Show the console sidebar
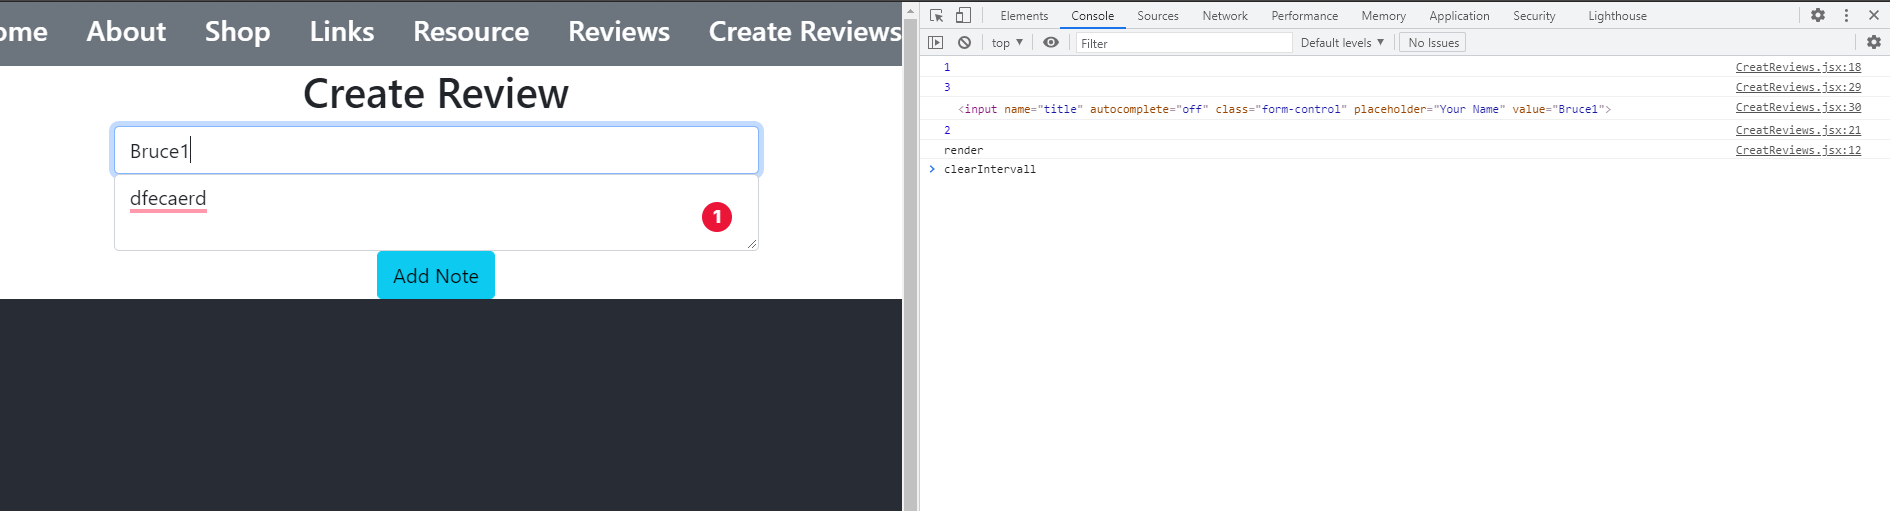1890x511 pixels. (x=936, y=42)
